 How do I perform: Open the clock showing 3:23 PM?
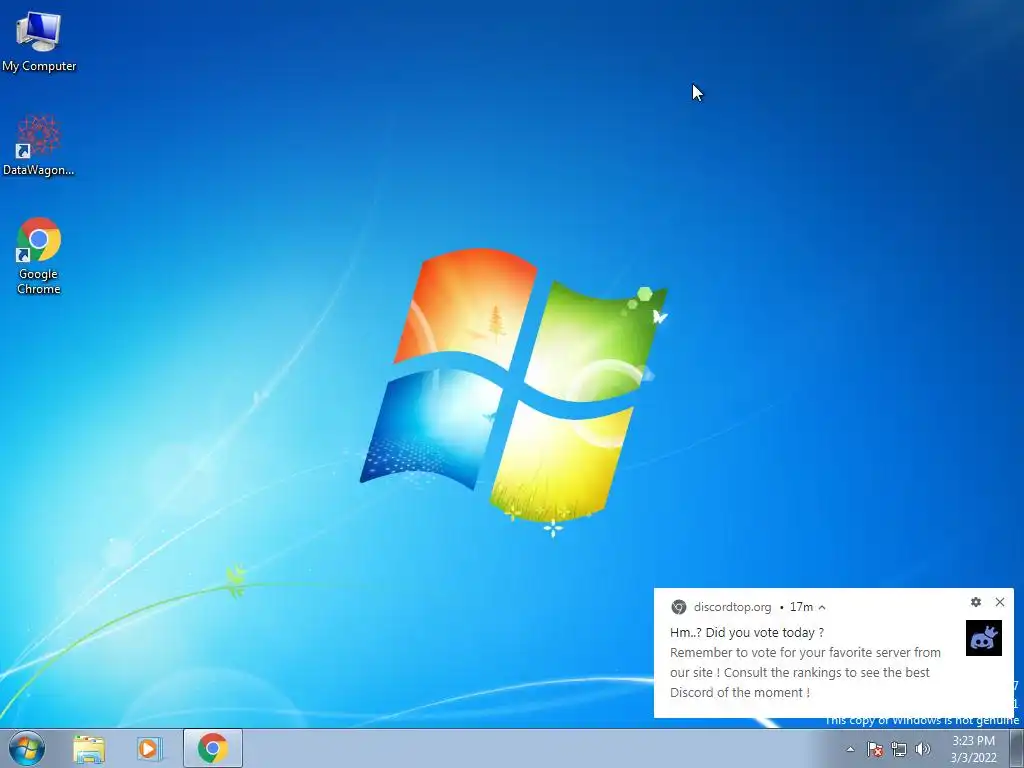pyautogui.click(x=973, y=749)
